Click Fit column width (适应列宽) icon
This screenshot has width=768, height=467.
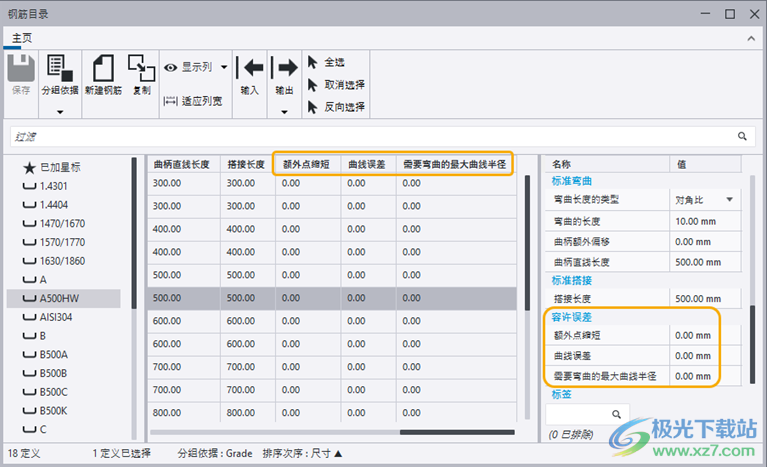coord(170,101)
